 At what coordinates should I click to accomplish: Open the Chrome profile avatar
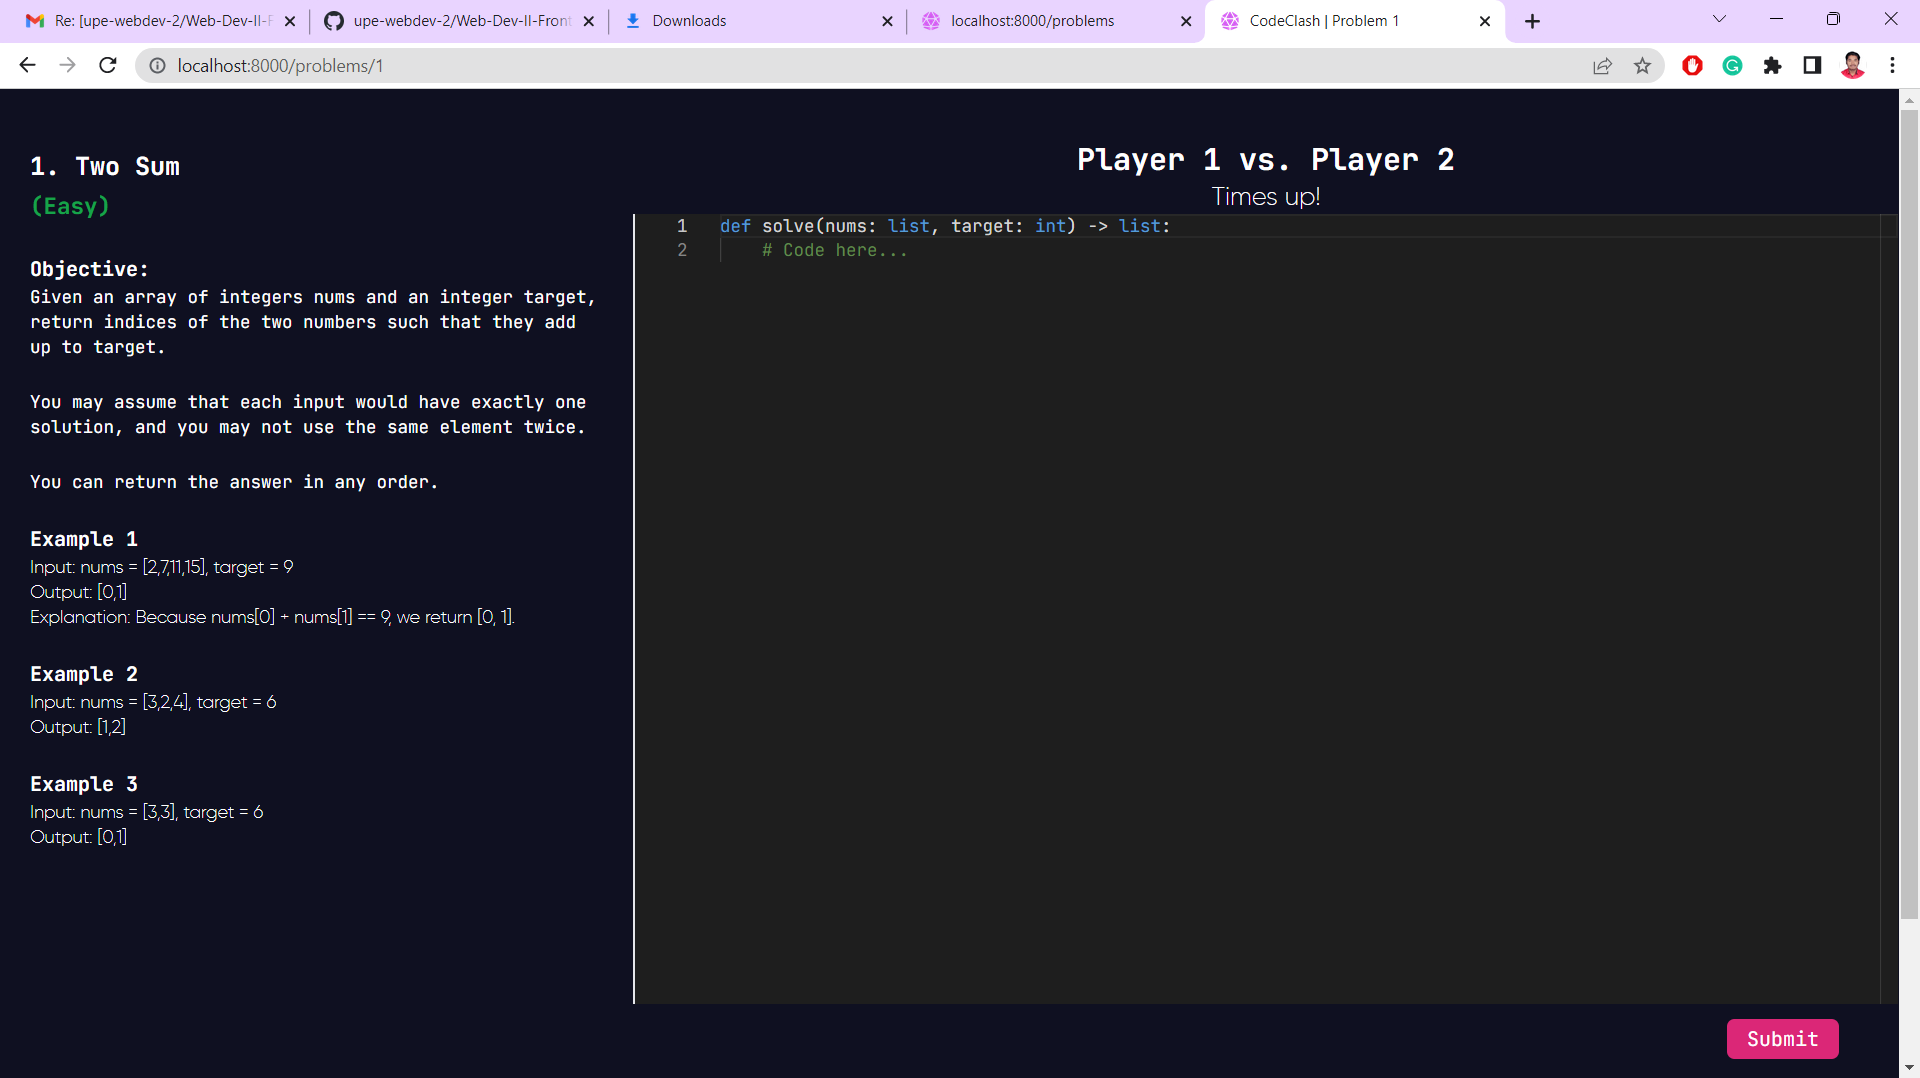(1853, 65)
